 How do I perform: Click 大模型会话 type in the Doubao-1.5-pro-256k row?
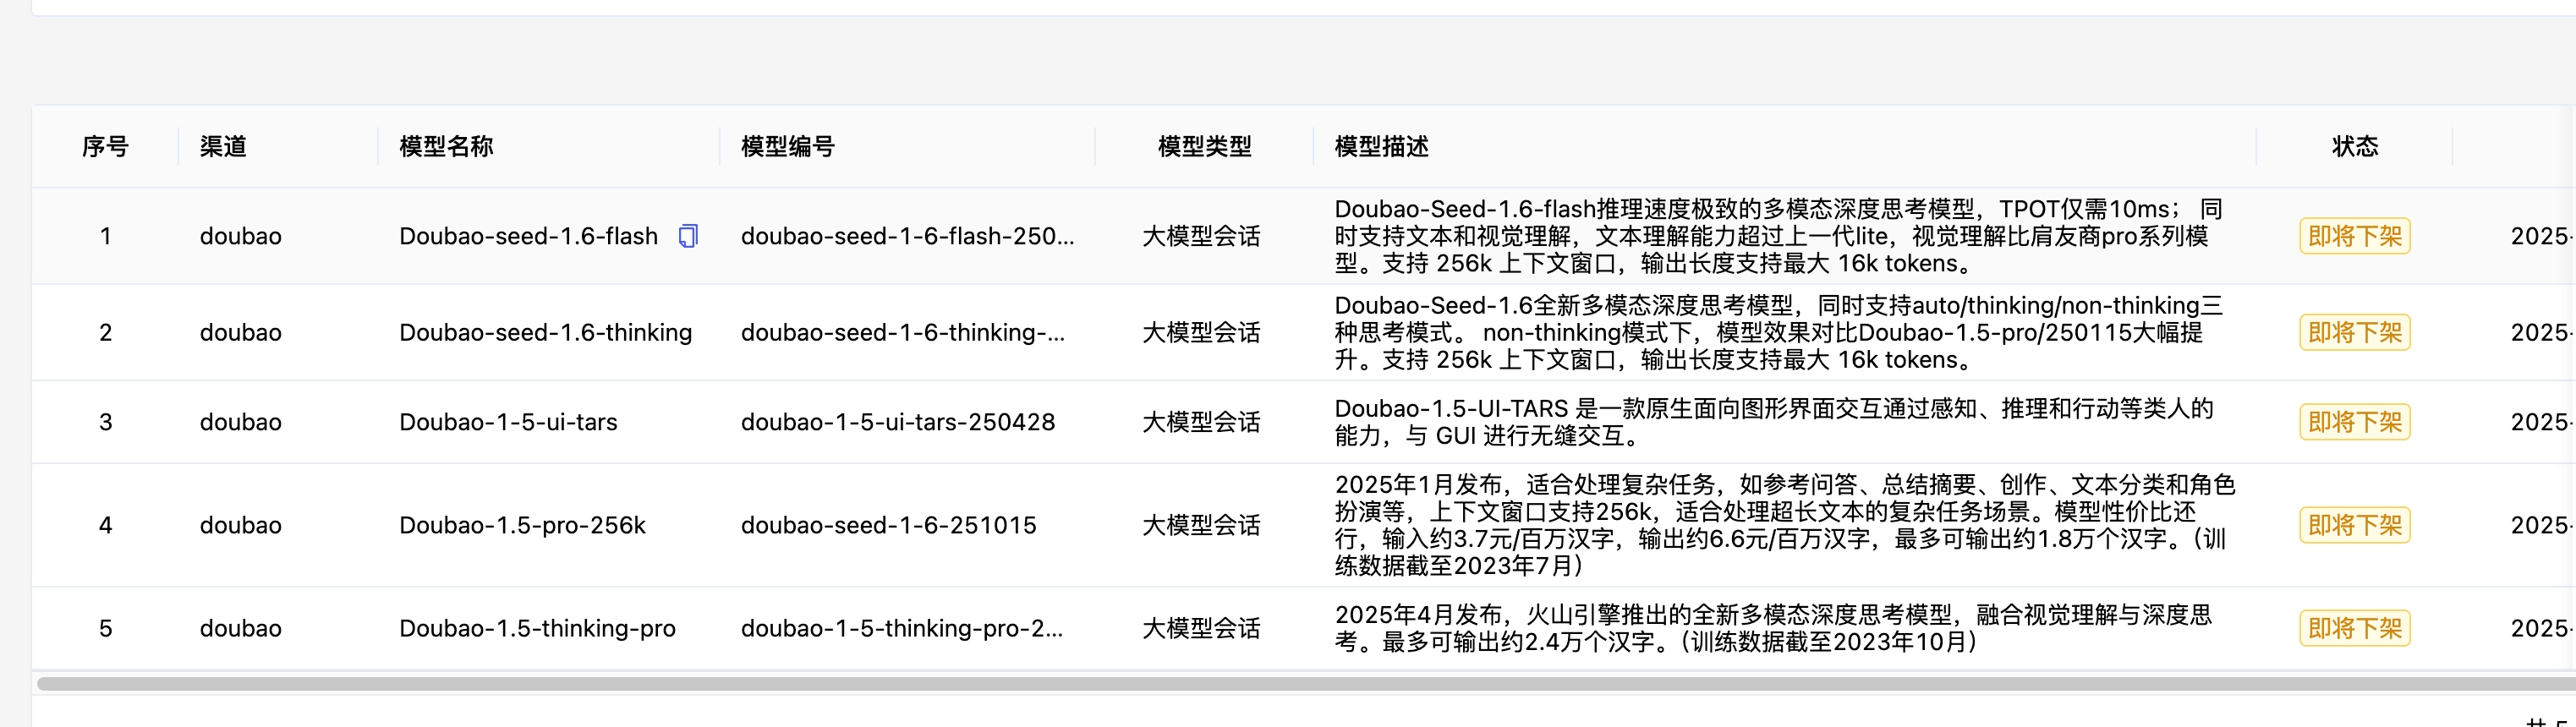pyautogui.click(x=1201, y=525)
